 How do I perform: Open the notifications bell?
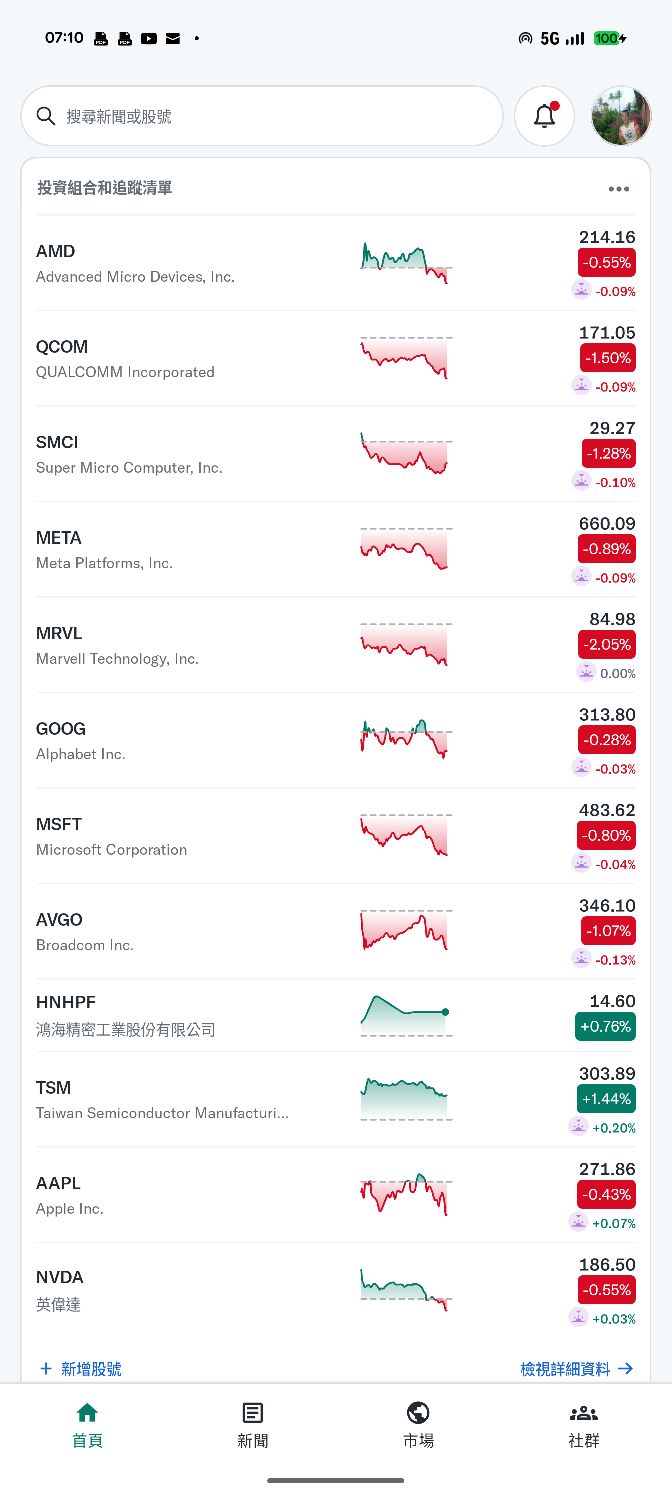coord(544,115)
